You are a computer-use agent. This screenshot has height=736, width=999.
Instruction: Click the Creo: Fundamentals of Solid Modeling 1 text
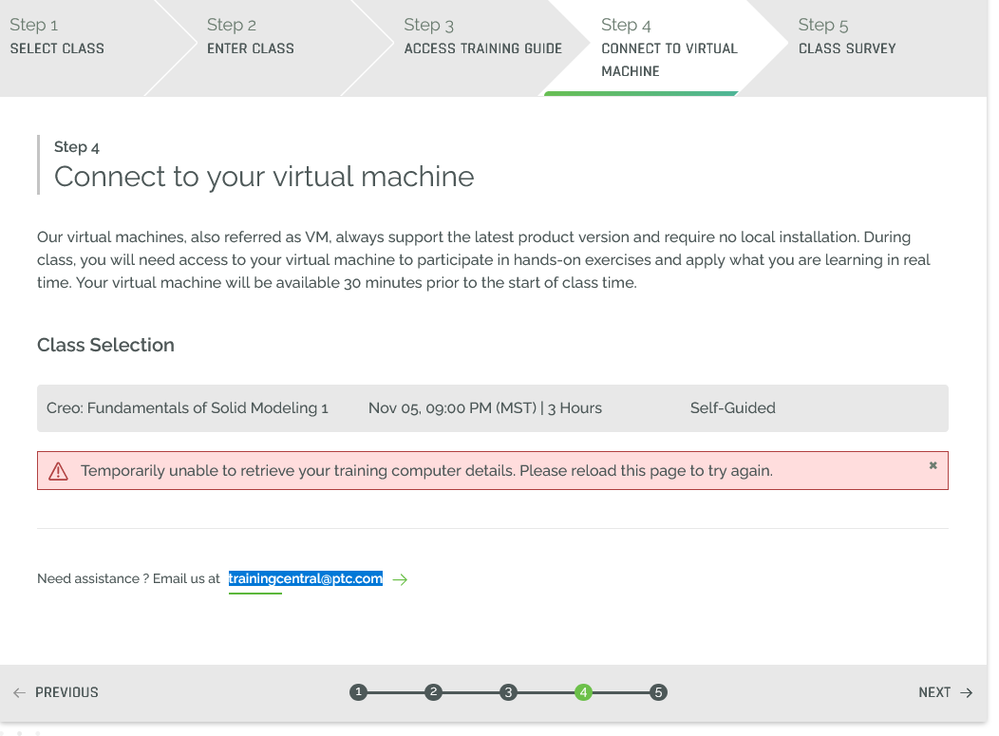187,408
